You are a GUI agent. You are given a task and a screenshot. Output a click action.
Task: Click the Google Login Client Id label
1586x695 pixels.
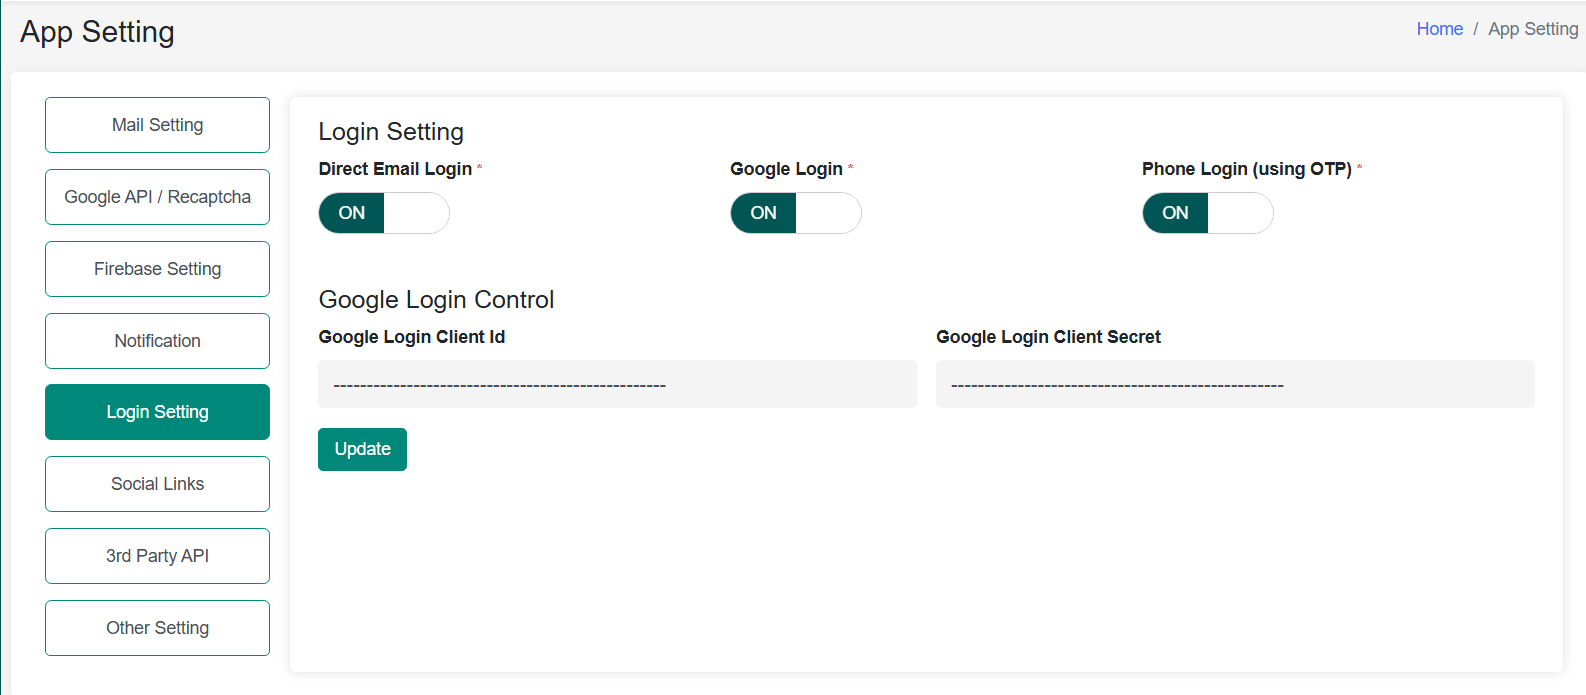click(412, 337)
